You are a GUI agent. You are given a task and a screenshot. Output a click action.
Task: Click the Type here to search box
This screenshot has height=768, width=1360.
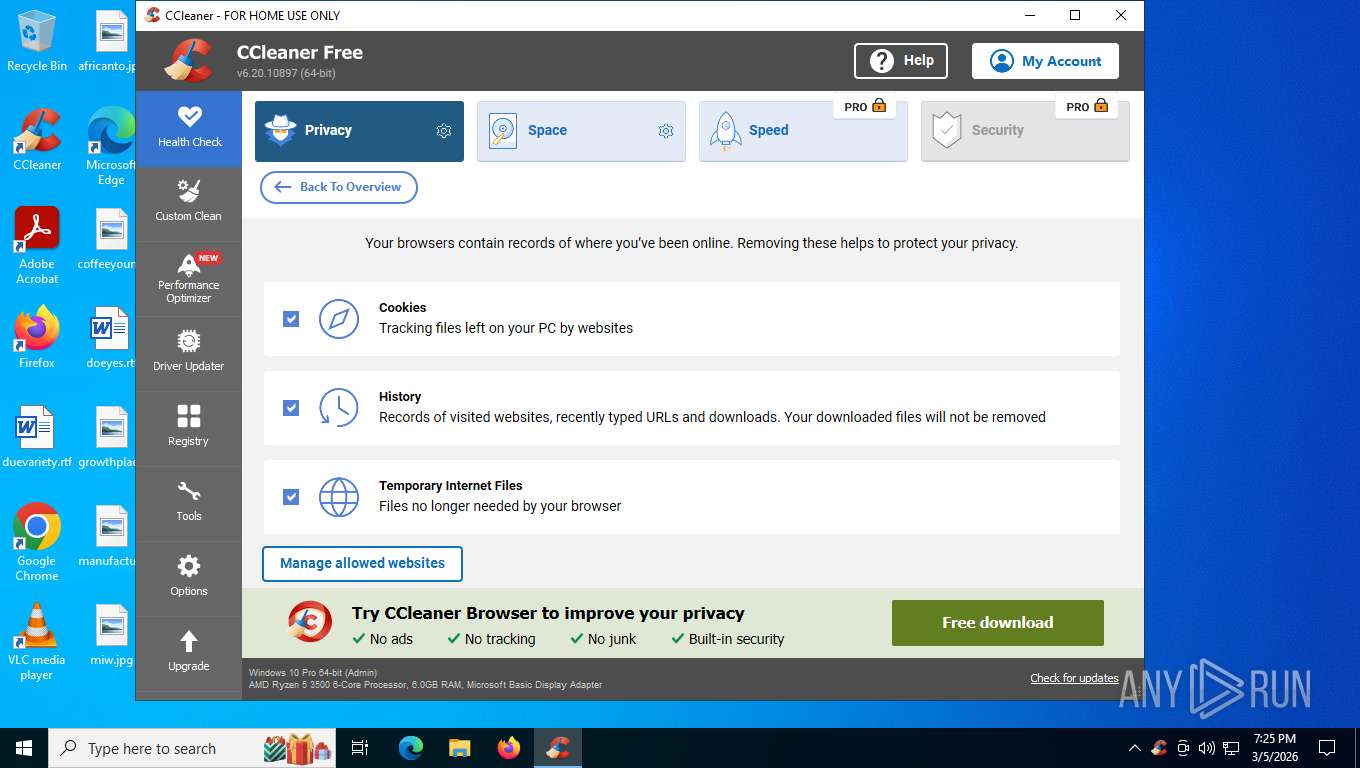[190, 748]
